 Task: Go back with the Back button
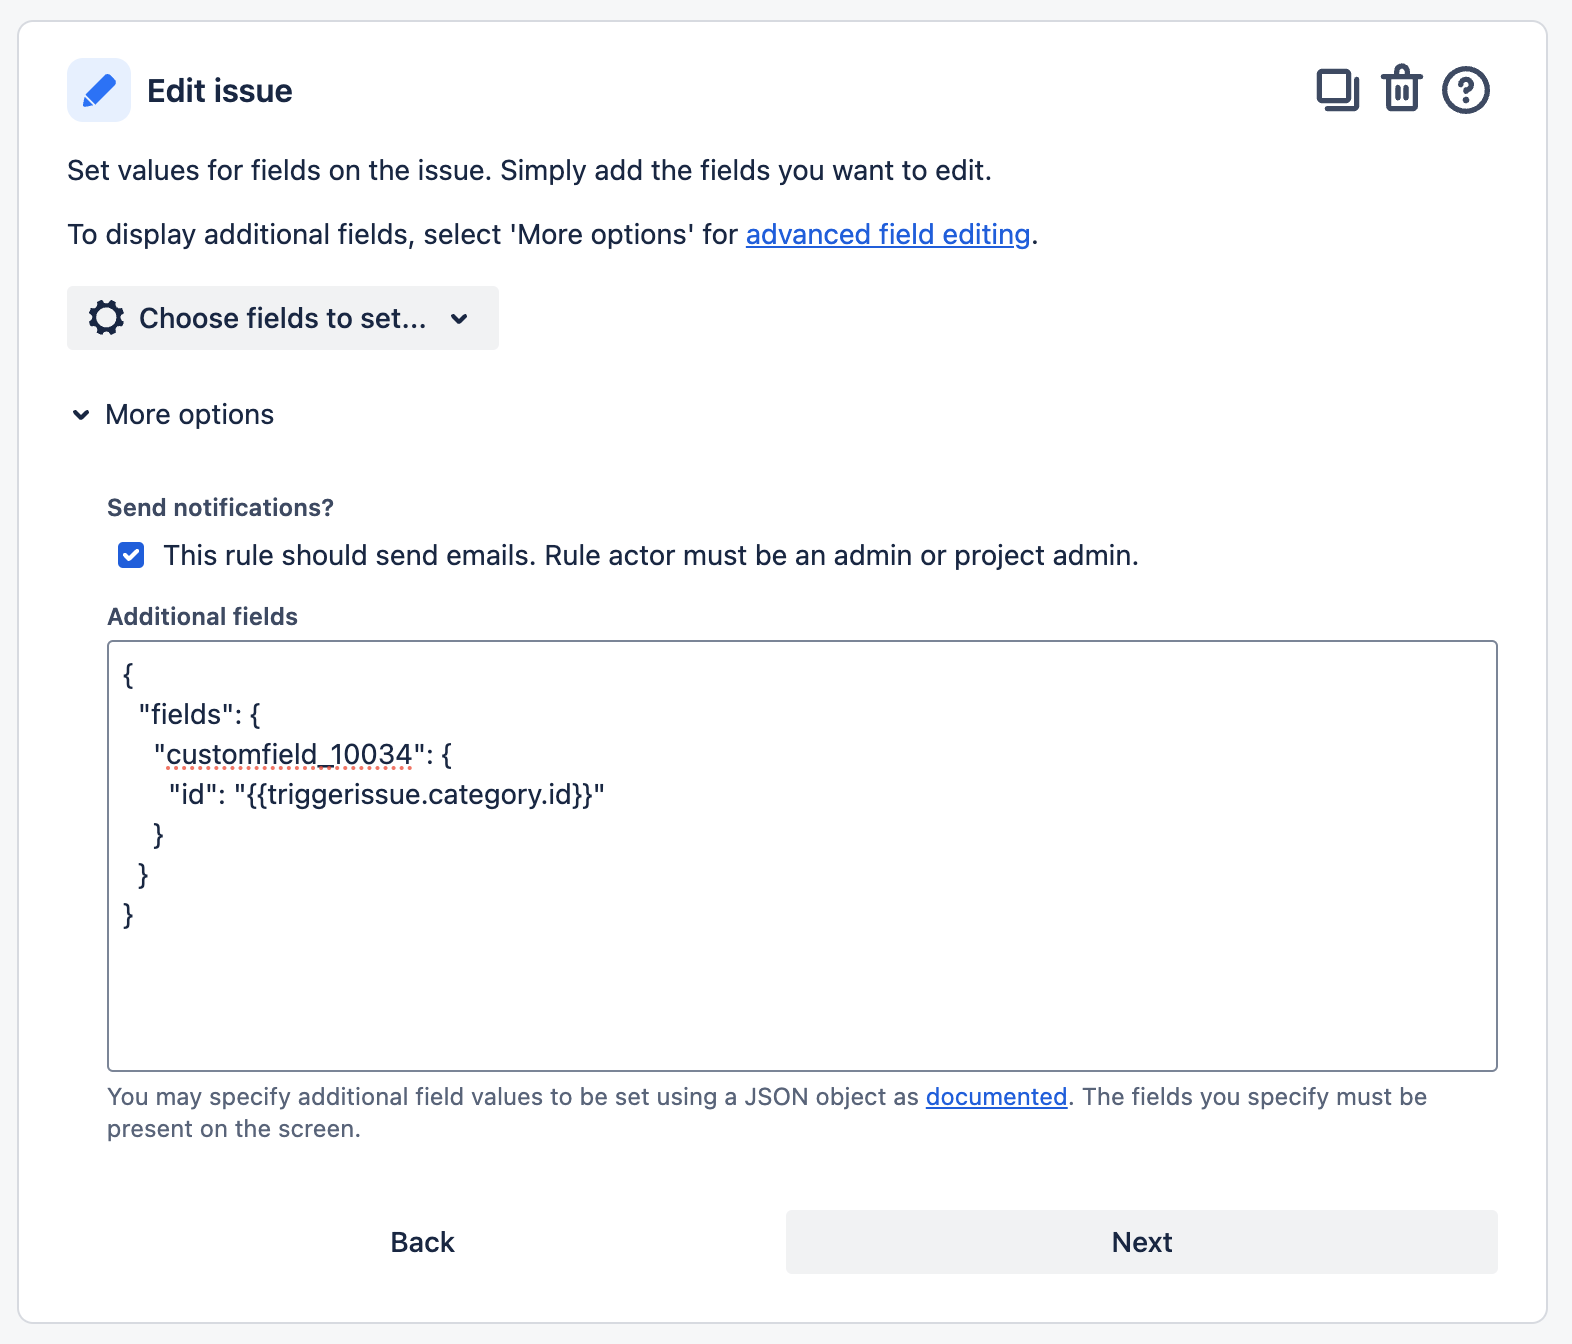[422, 1242]
